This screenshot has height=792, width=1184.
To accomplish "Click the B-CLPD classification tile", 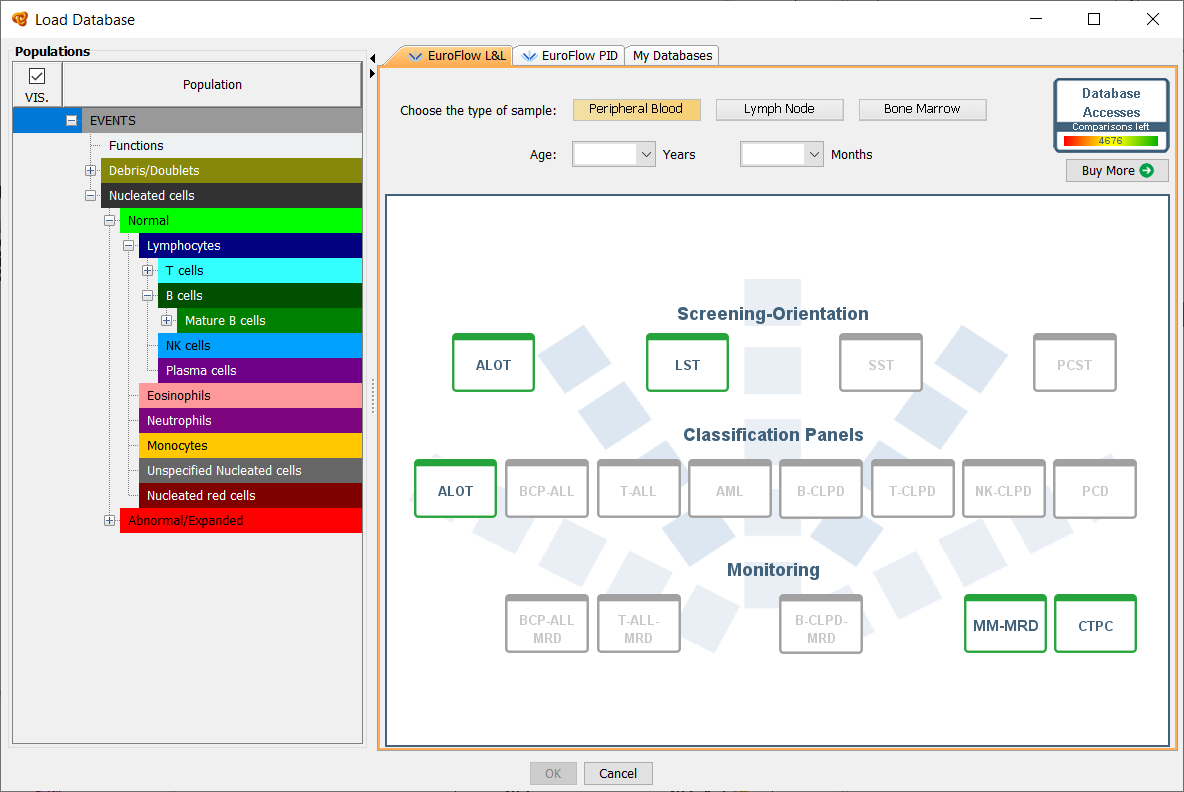I will pyautogui.click(x=821, y=488).
